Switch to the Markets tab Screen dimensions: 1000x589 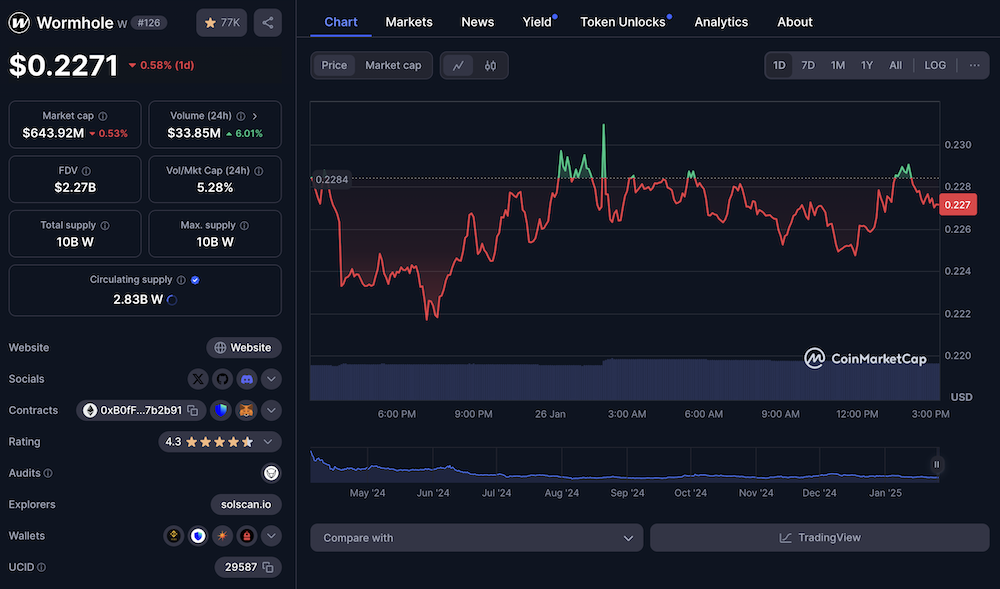click(409, 21)
